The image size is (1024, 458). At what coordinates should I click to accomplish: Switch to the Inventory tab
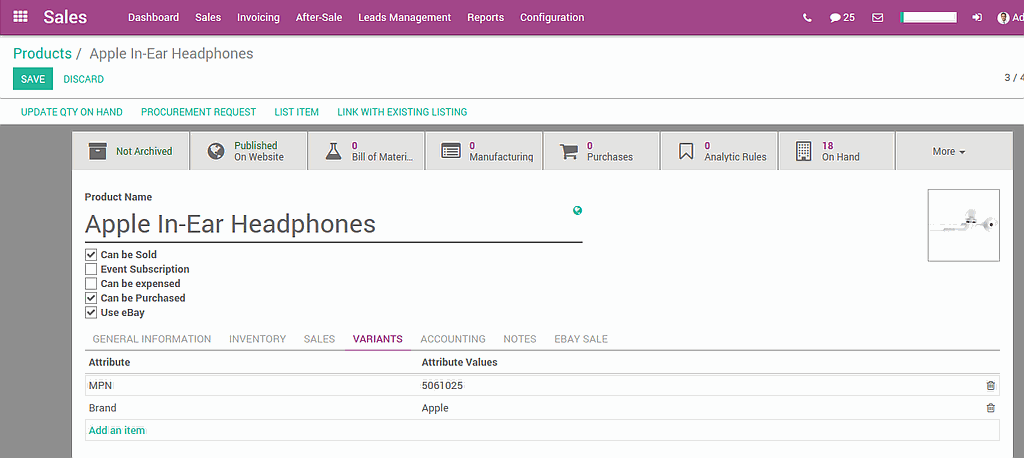257,339
